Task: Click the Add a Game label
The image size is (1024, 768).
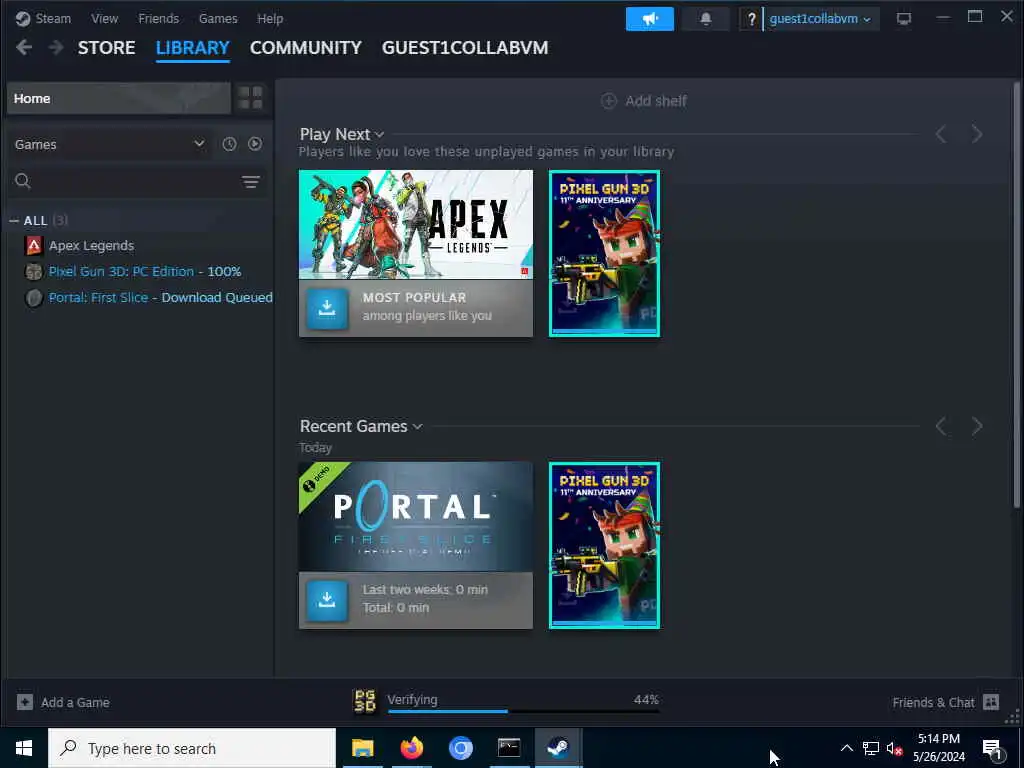Action: click(75, 702)
